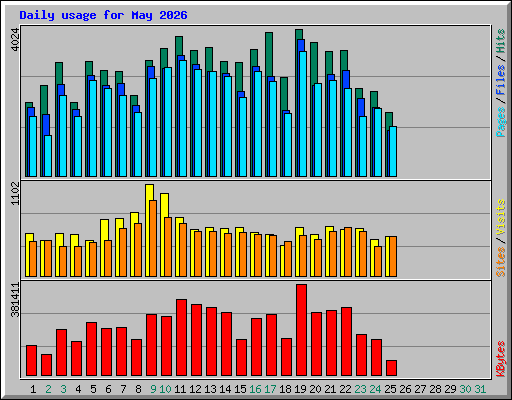The width and height of the screenshot is (512, 400).
Task: Click green day label 3
Action: coord(63,389)
